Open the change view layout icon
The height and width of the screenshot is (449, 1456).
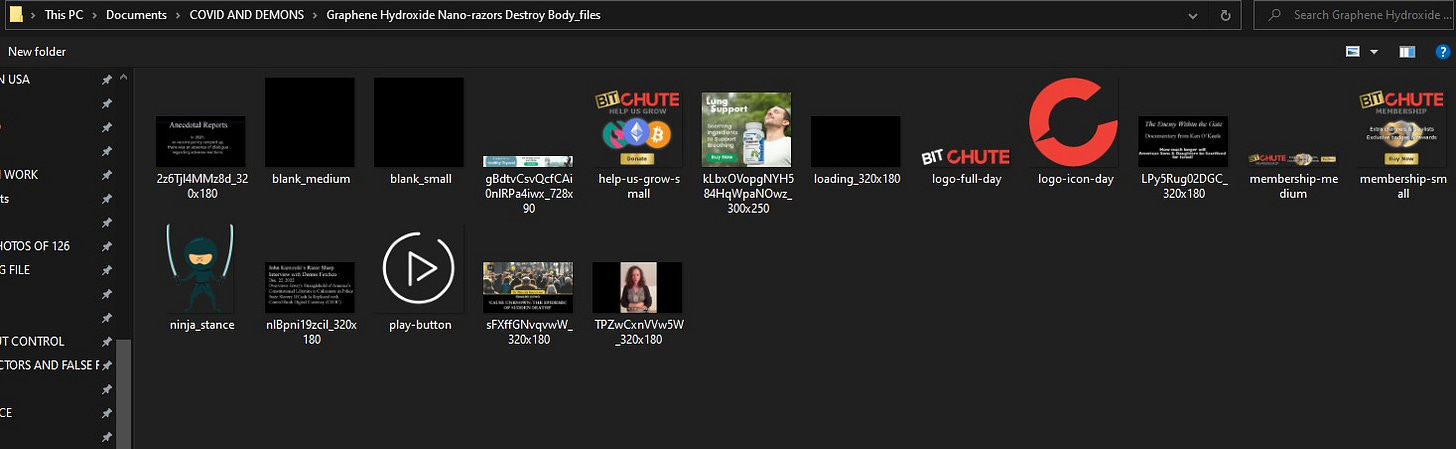(x=1353, y=51)
